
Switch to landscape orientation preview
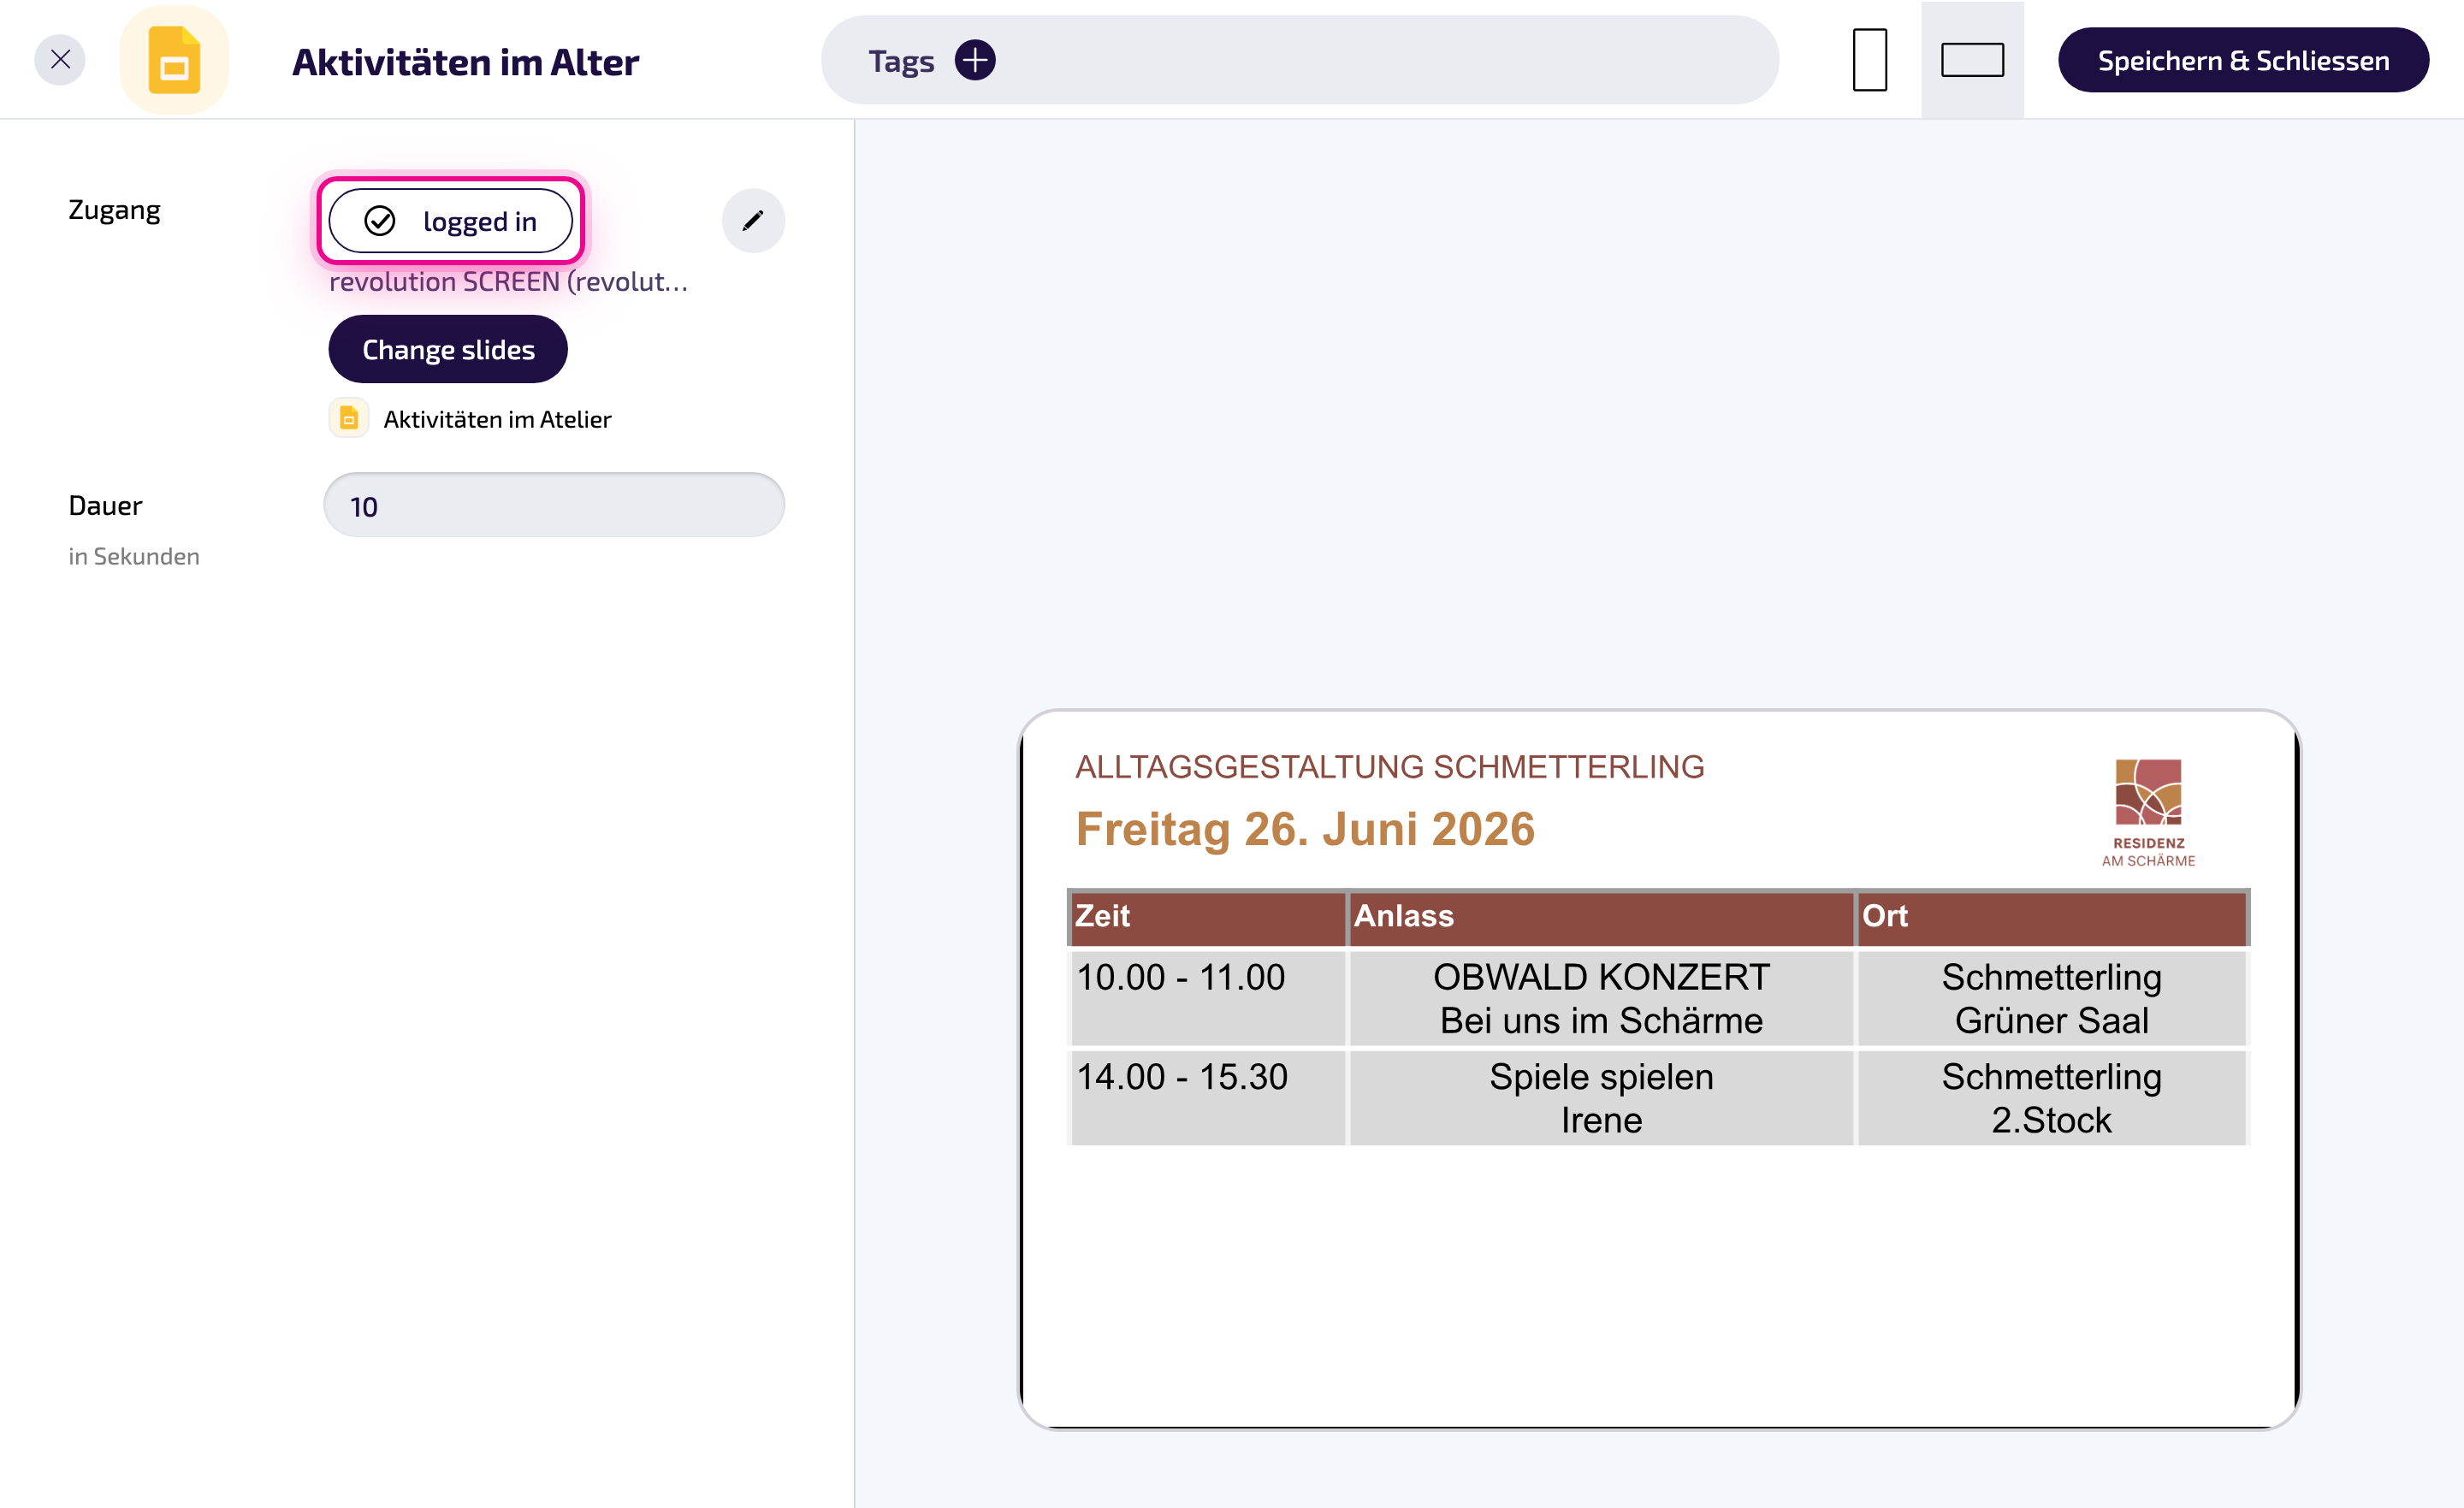(1972, 60)
